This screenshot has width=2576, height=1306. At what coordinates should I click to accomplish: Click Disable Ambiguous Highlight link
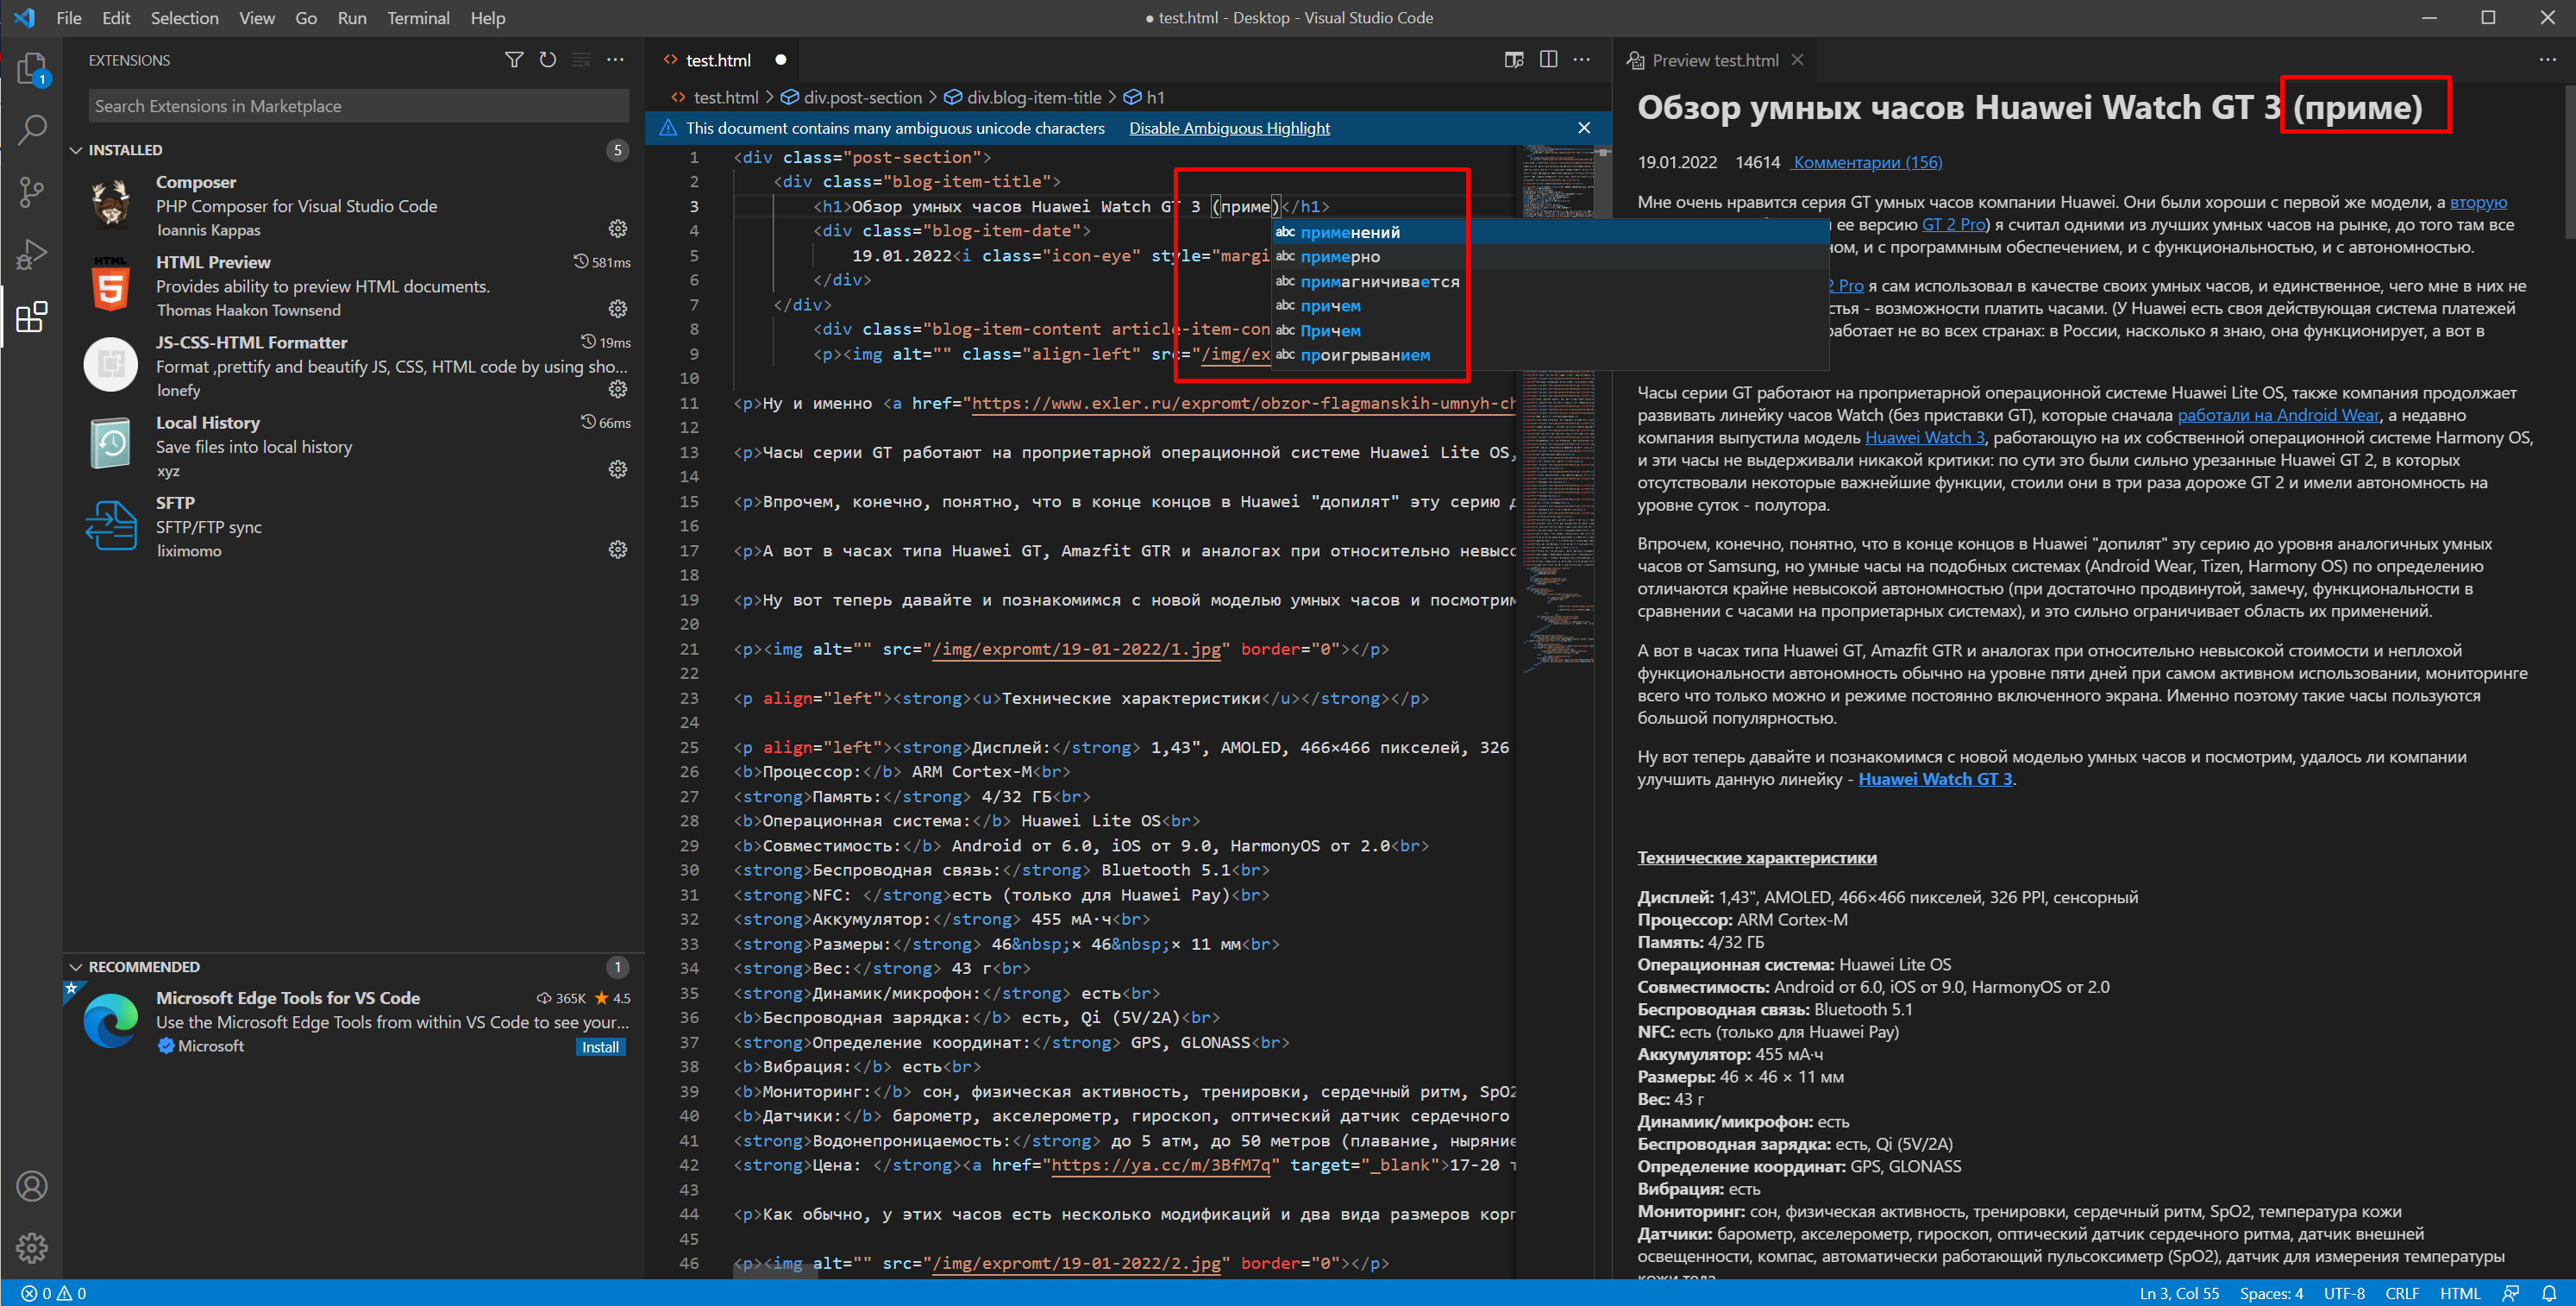(x=1229, y=128)
